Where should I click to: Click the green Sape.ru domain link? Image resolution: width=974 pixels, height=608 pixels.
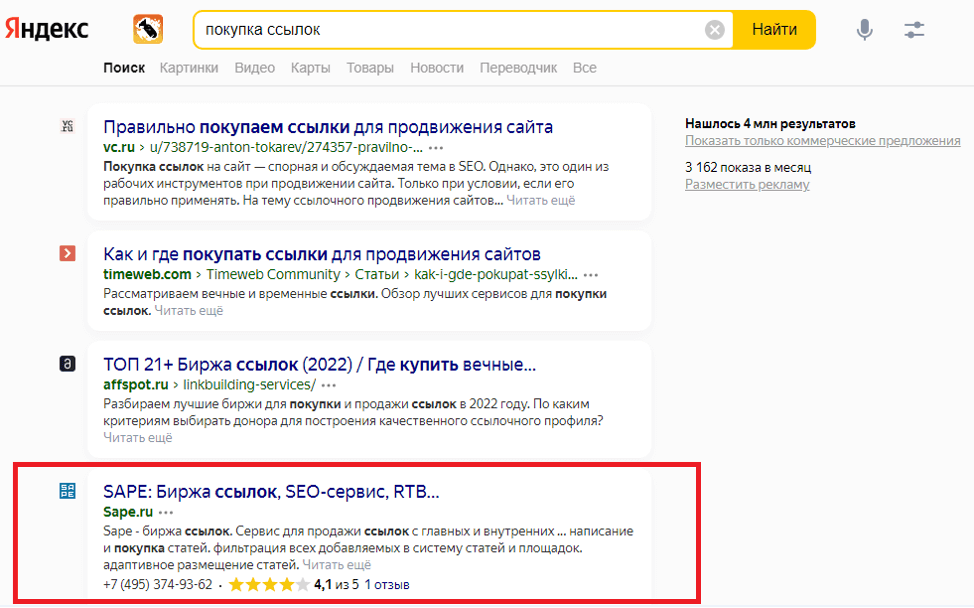[x=128, y=512]
